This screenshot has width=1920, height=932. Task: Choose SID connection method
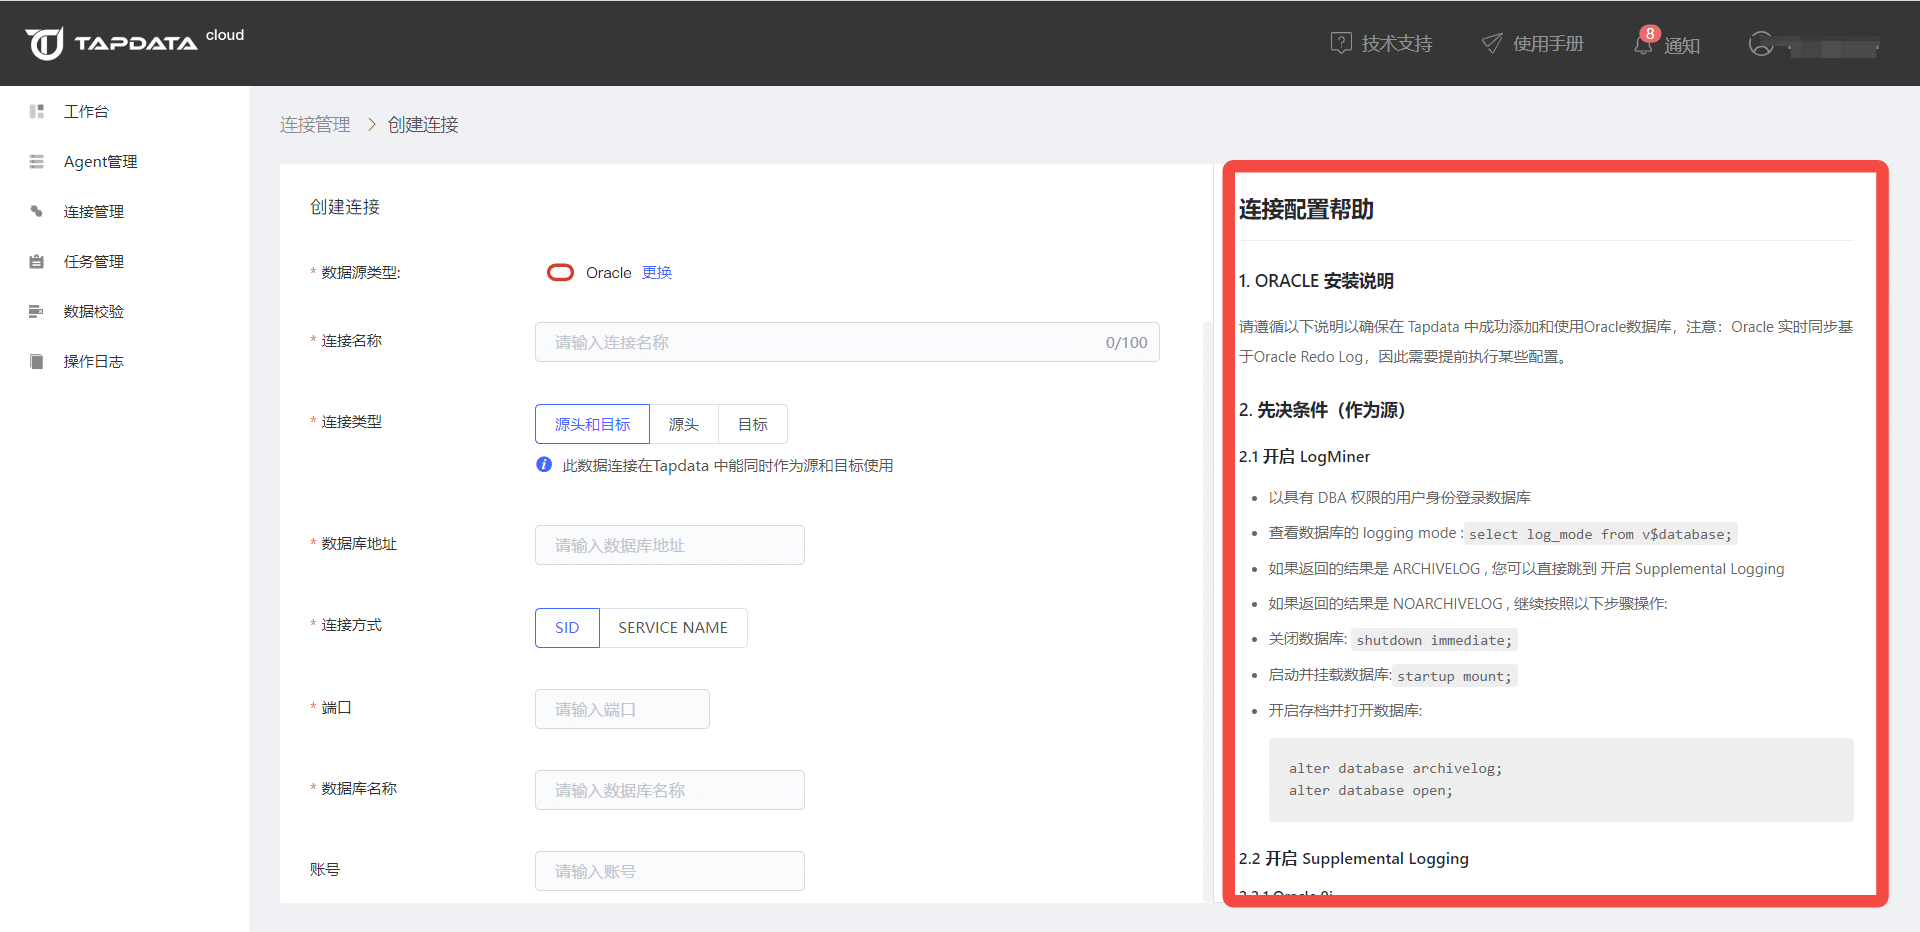tap(567, 628)
